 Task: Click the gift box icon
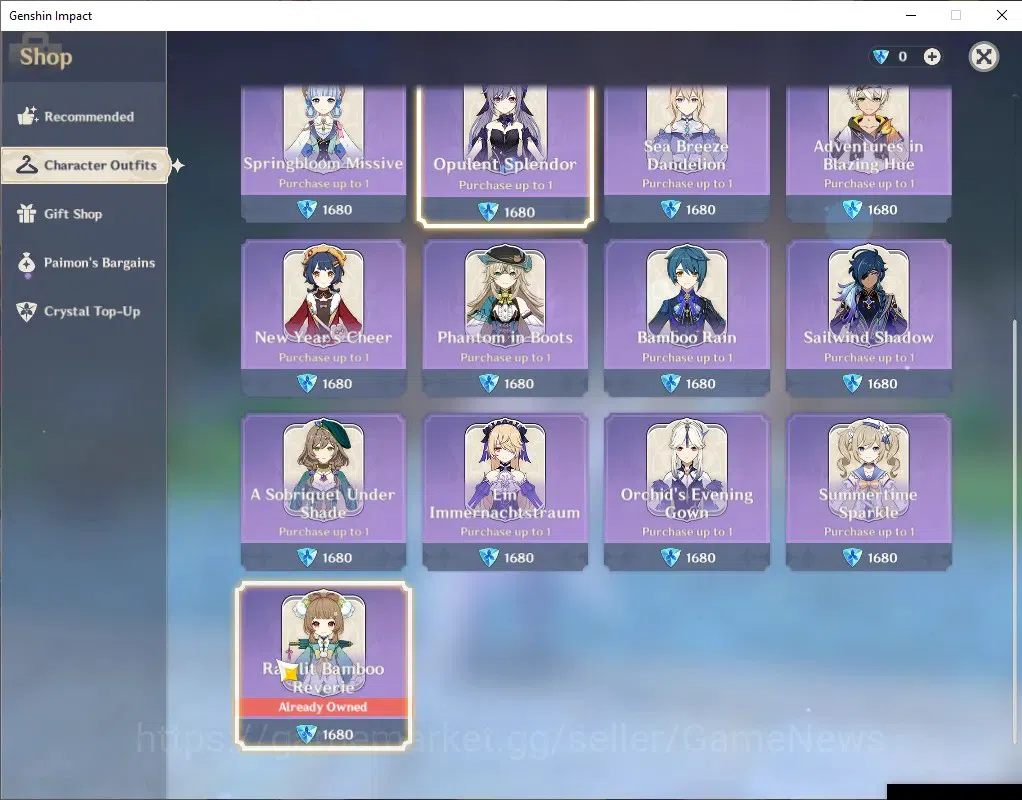[x=27, y=213]
